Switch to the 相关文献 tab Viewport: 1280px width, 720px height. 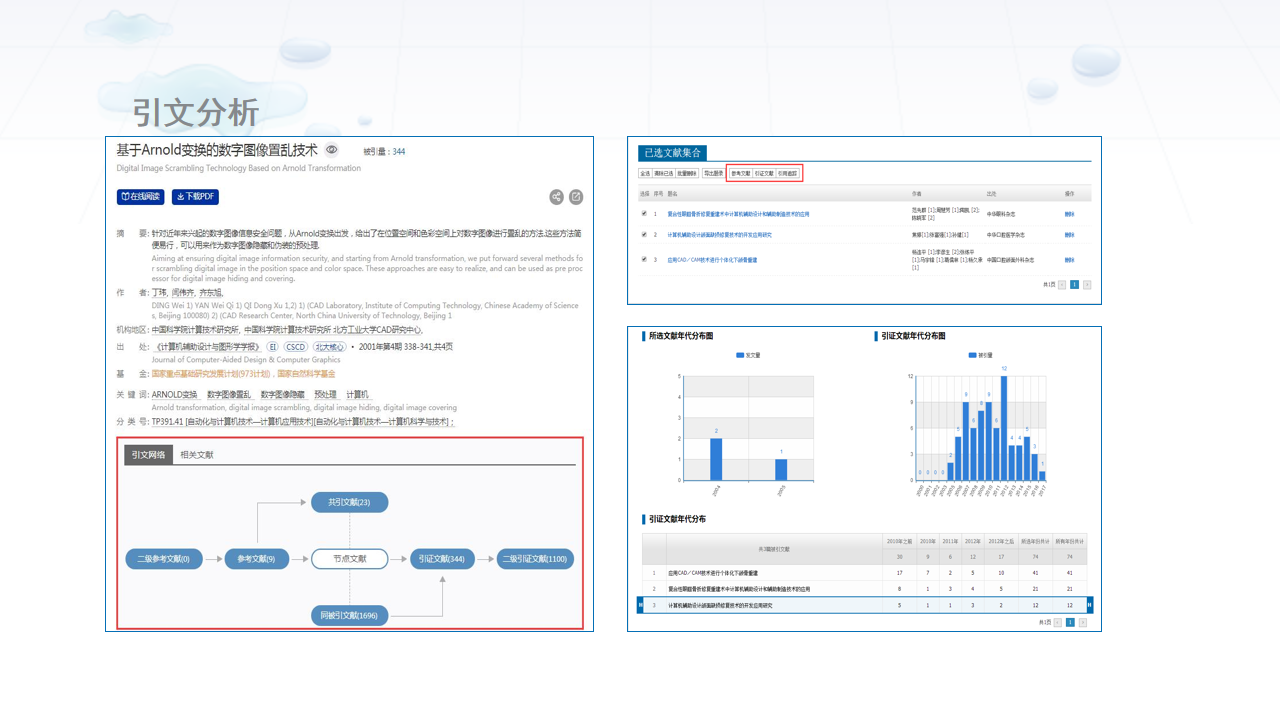pyautogui.click(x=195, y=455)
